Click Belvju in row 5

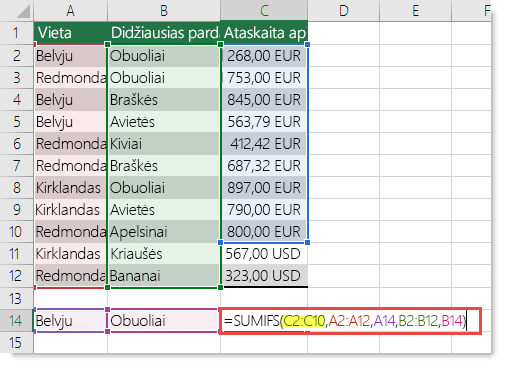point(70,122)
